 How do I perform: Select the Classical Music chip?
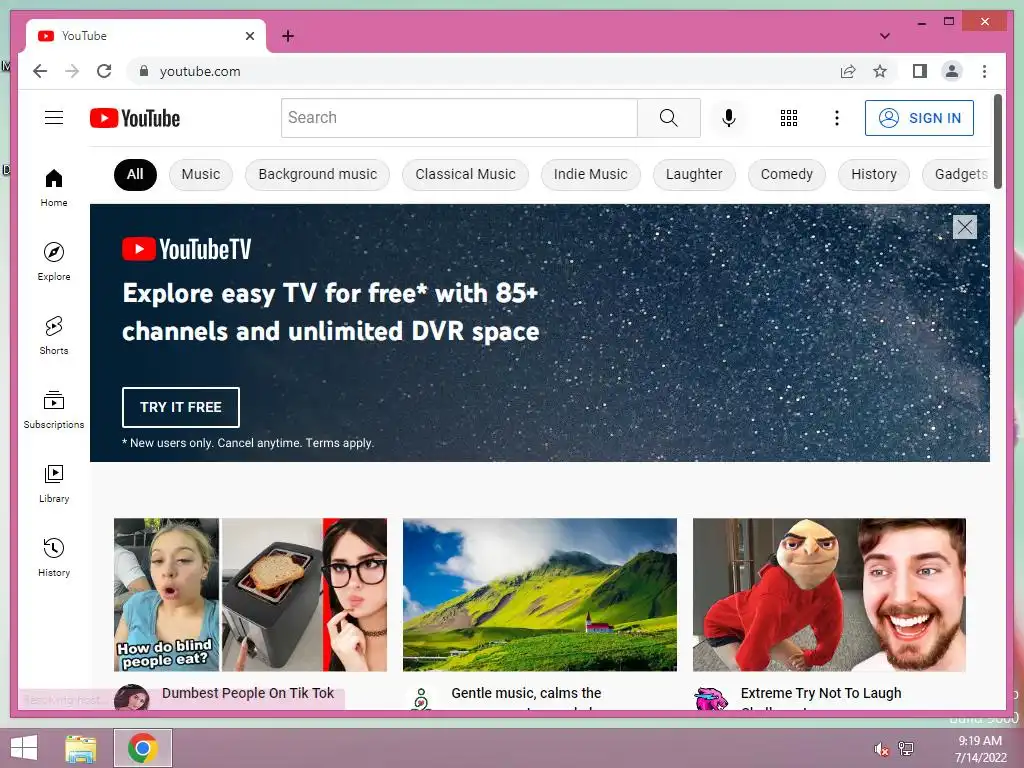(465, 174)
